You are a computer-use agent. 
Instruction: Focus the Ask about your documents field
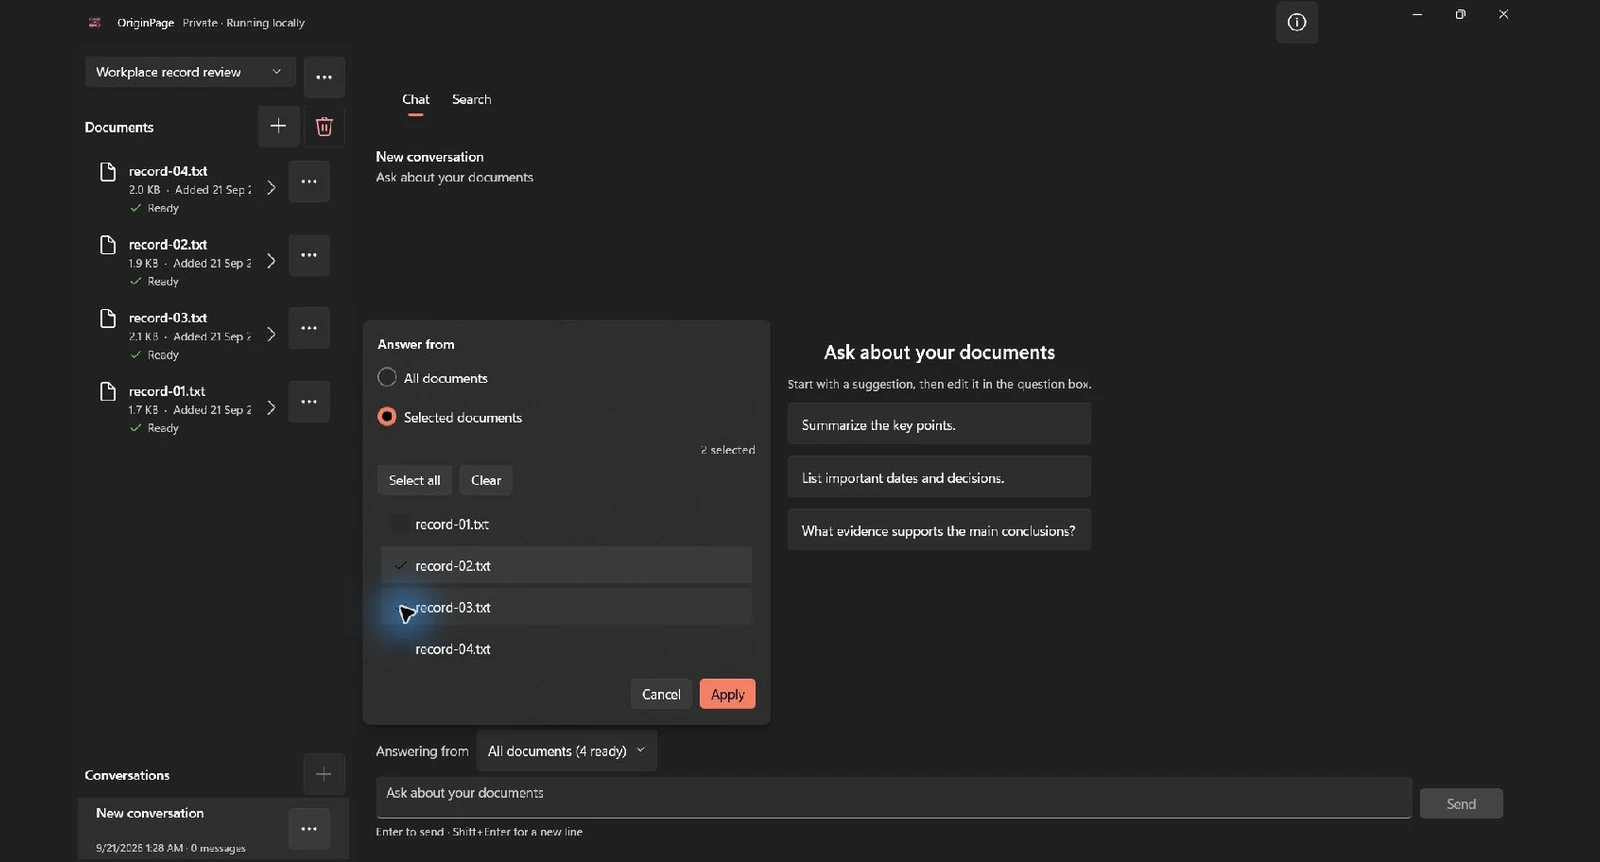click(x=894, y=797)
